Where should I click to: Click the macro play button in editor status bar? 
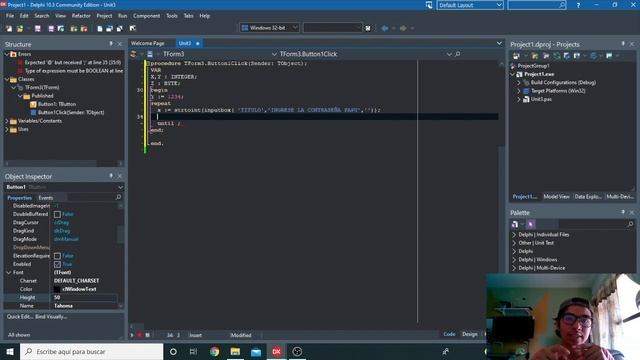[132, 335]
